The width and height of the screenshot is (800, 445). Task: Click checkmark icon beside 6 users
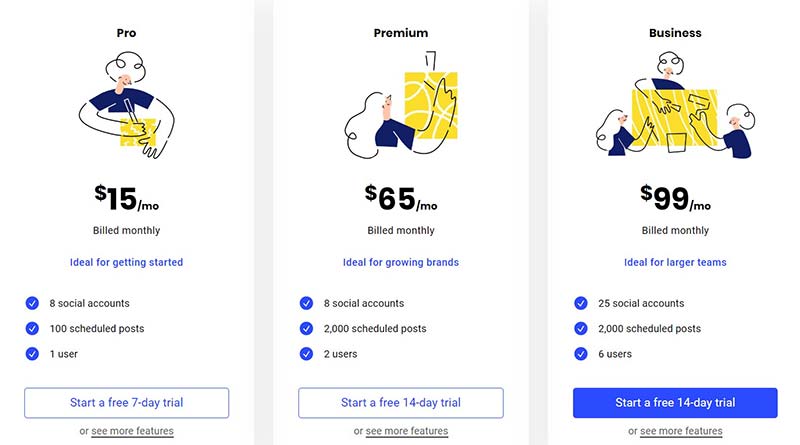tap(581, 353)
